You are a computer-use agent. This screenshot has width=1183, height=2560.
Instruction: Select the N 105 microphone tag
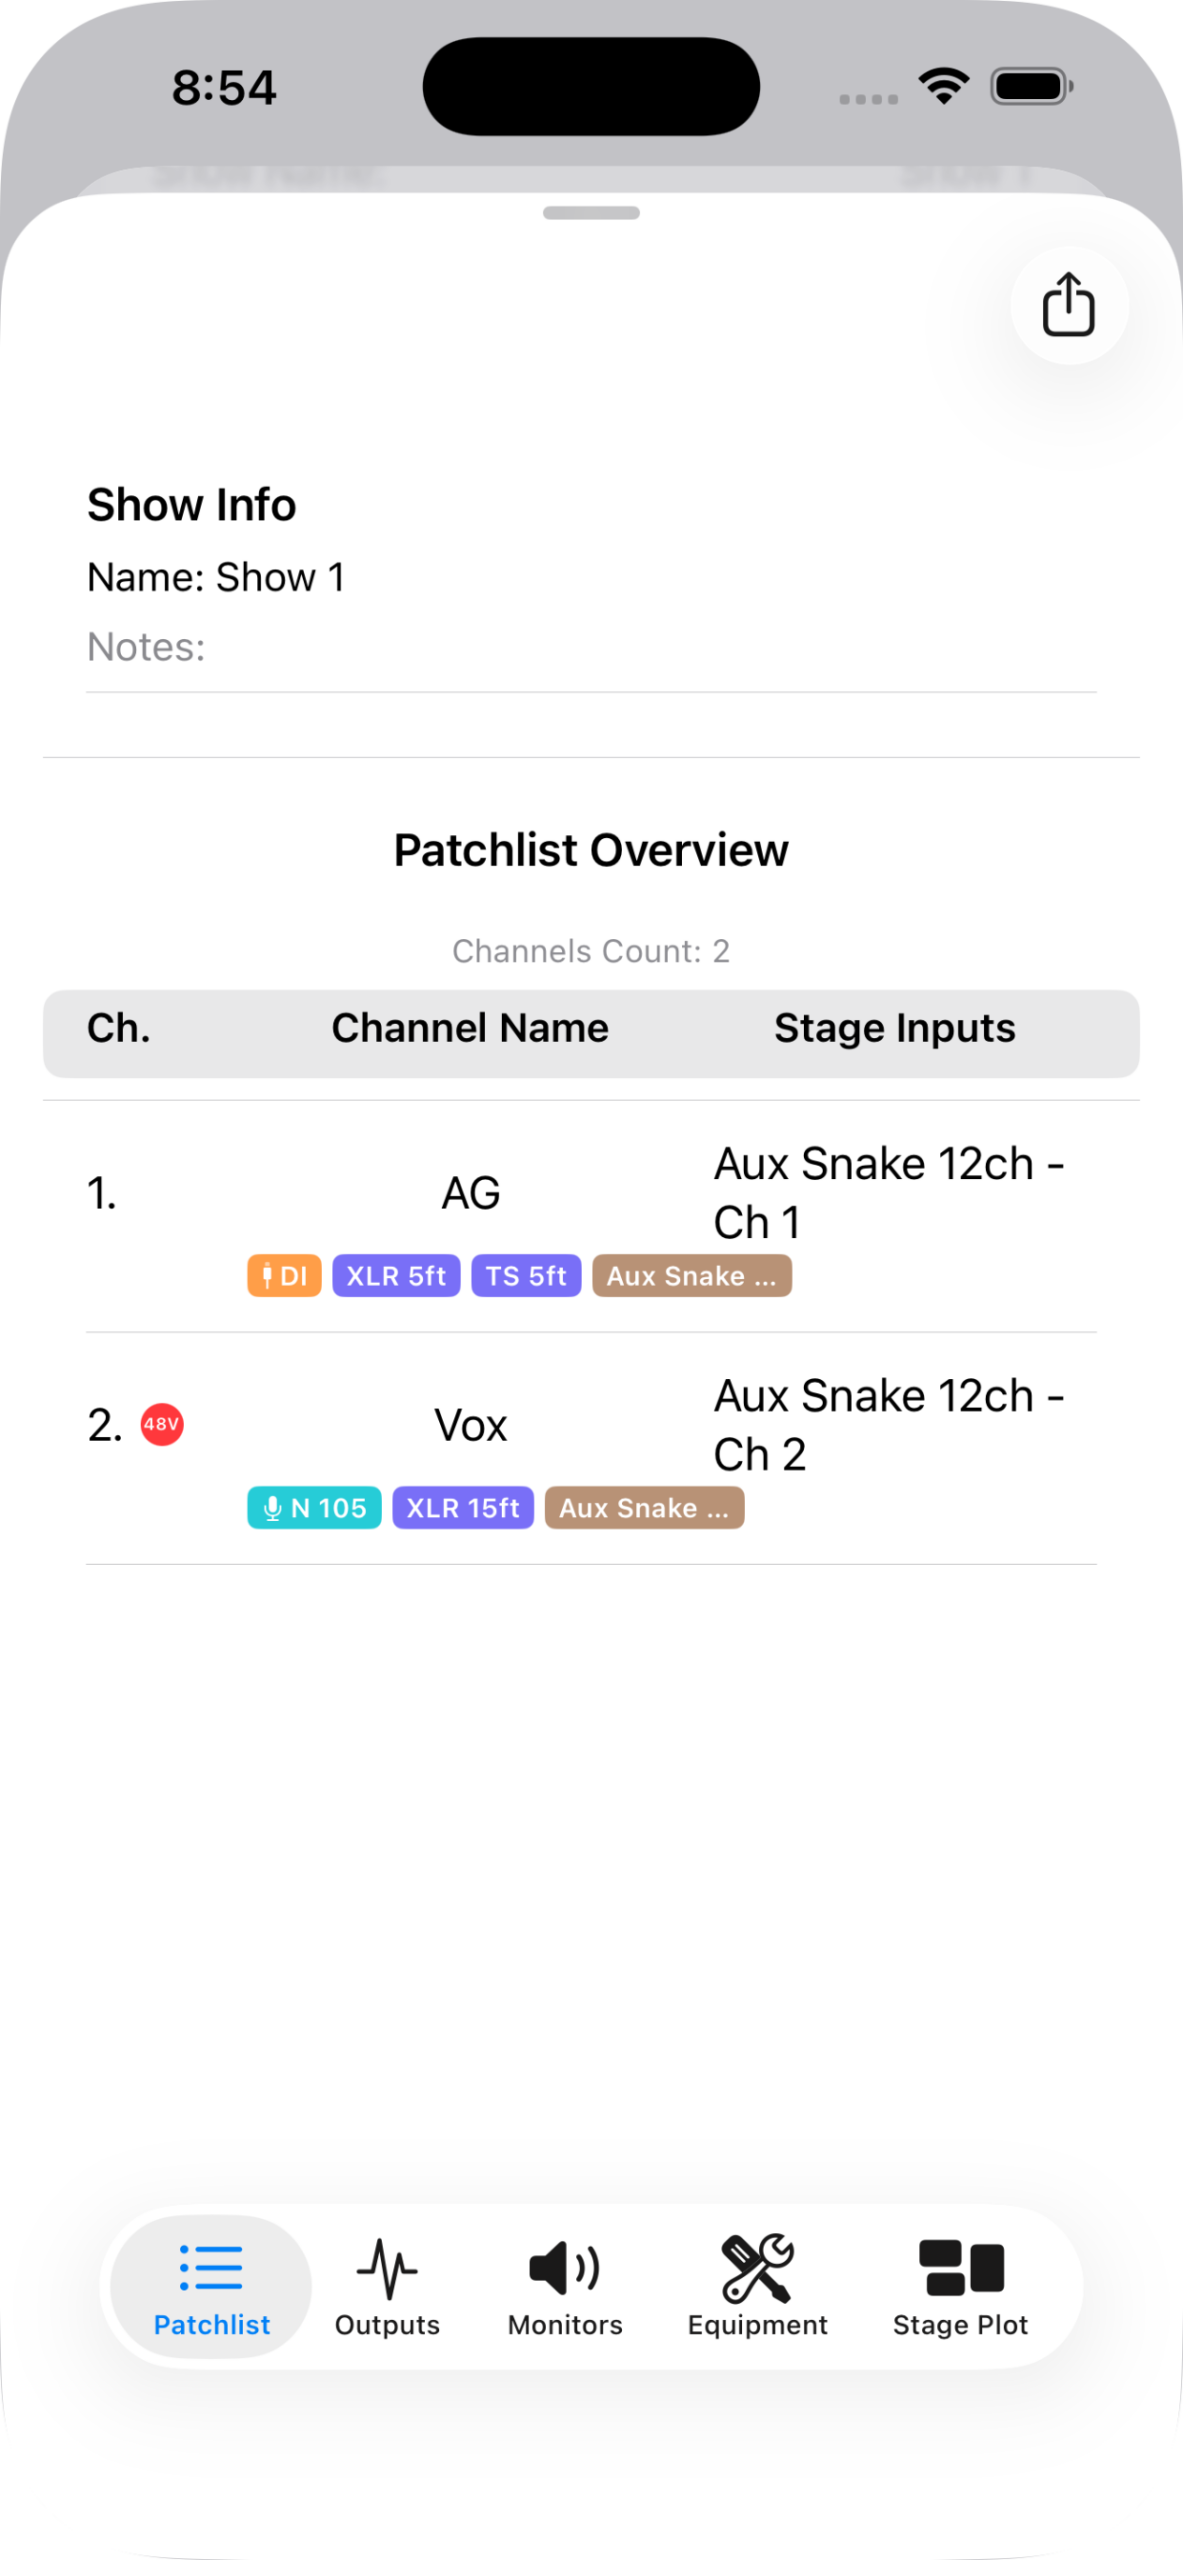(314, 1507)
